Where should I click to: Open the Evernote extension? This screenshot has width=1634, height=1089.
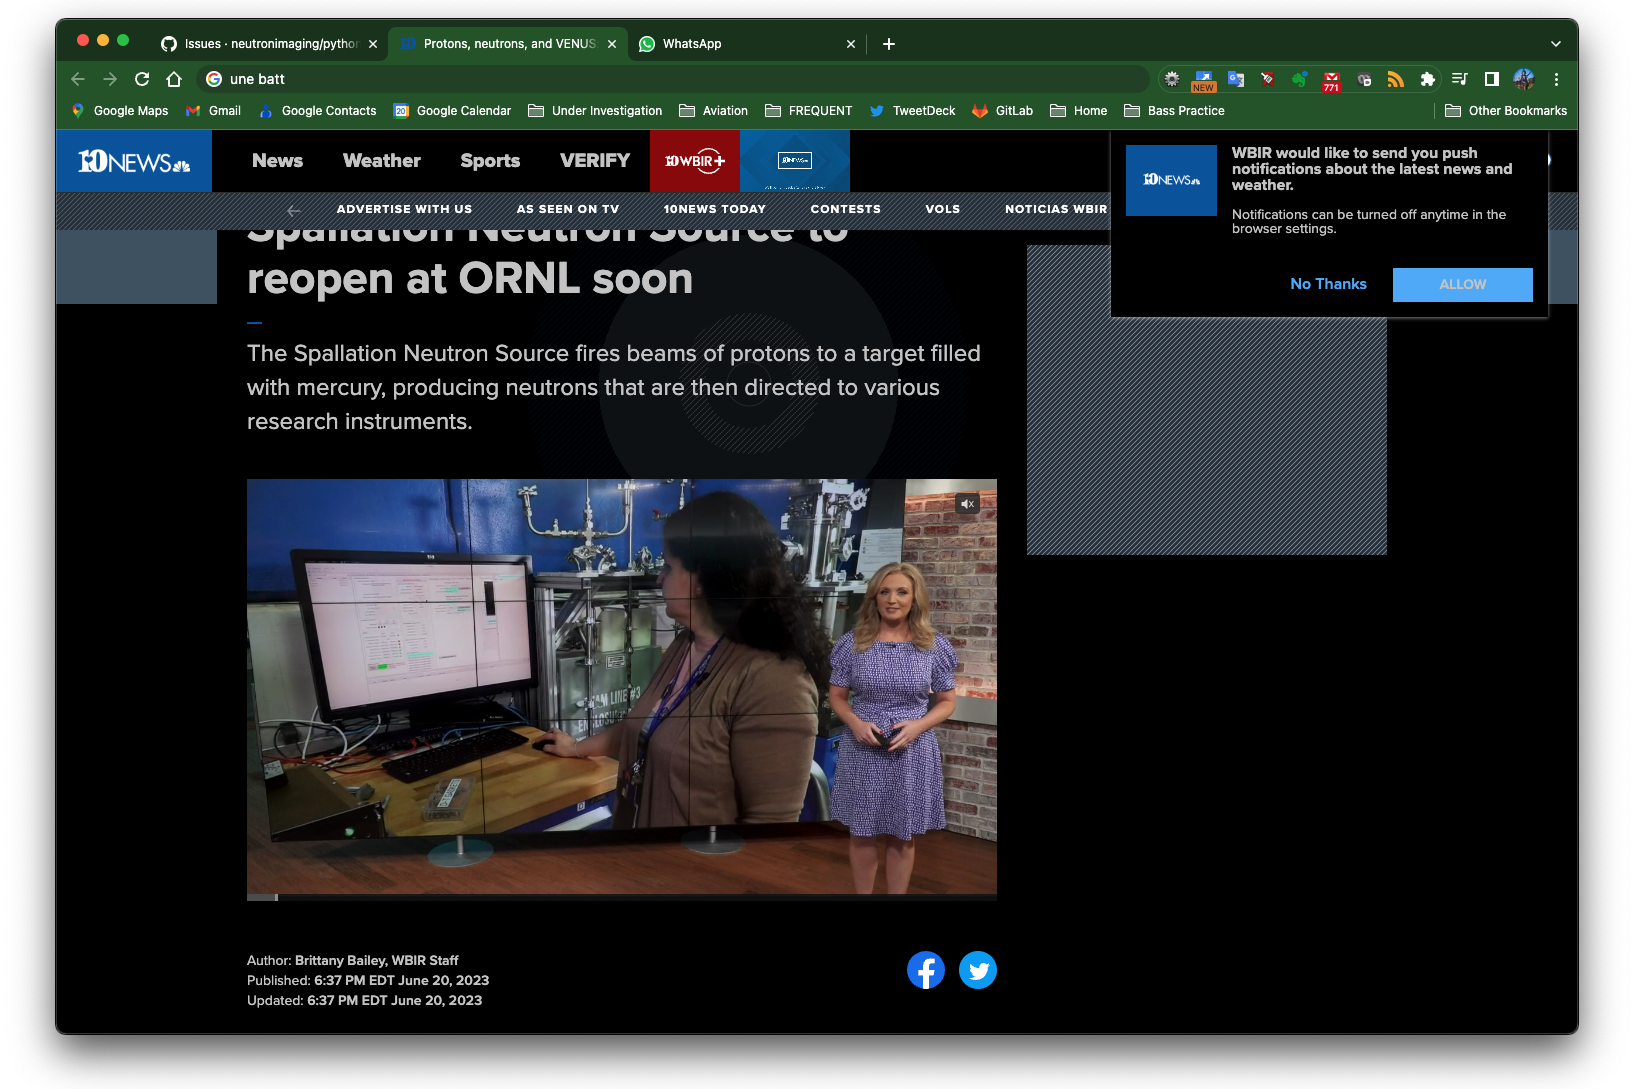pos(1299,79)
